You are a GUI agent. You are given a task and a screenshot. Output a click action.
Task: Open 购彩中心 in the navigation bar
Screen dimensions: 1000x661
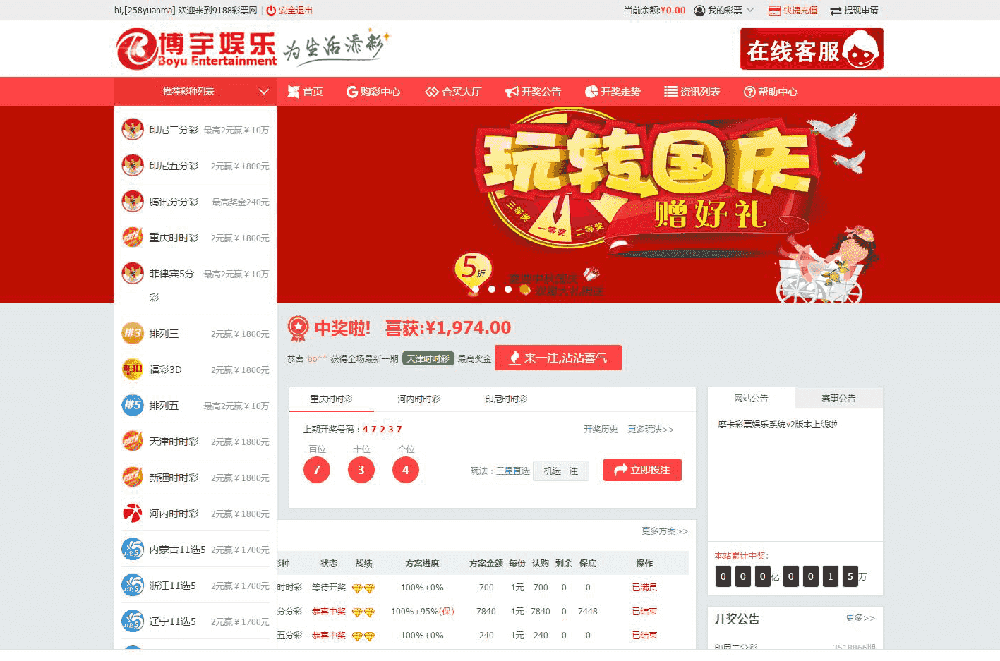click(x=373, y=91)
